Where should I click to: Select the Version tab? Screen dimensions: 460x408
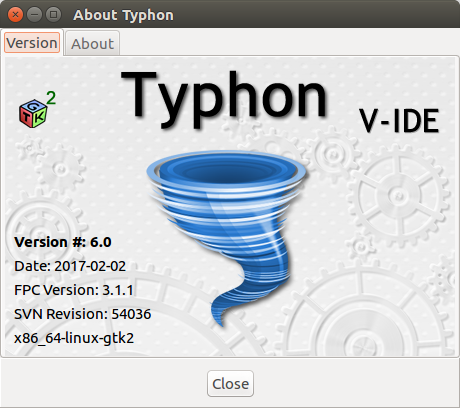pyautogui.click(x=32, y=43)
